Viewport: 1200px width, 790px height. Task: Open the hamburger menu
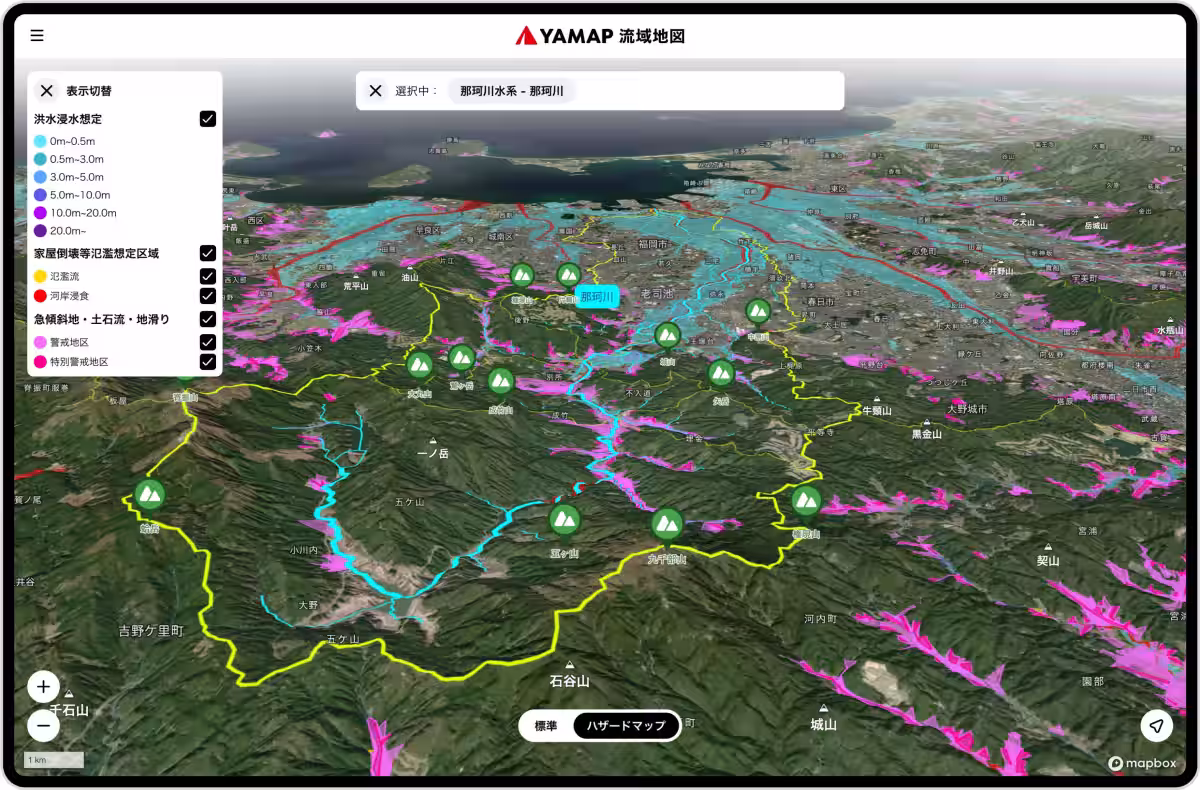tap(37, 36)
